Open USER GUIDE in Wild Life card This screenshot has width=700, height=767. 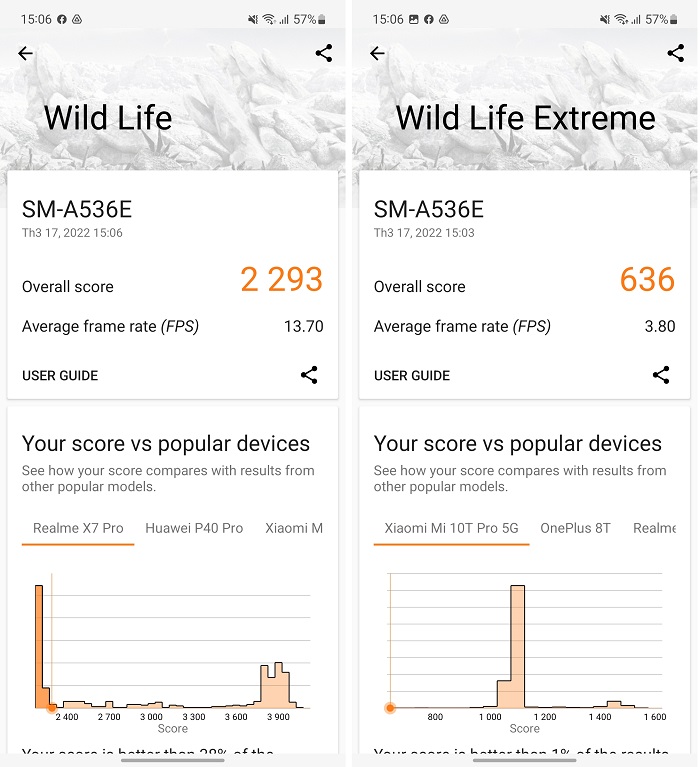point(60,376)
